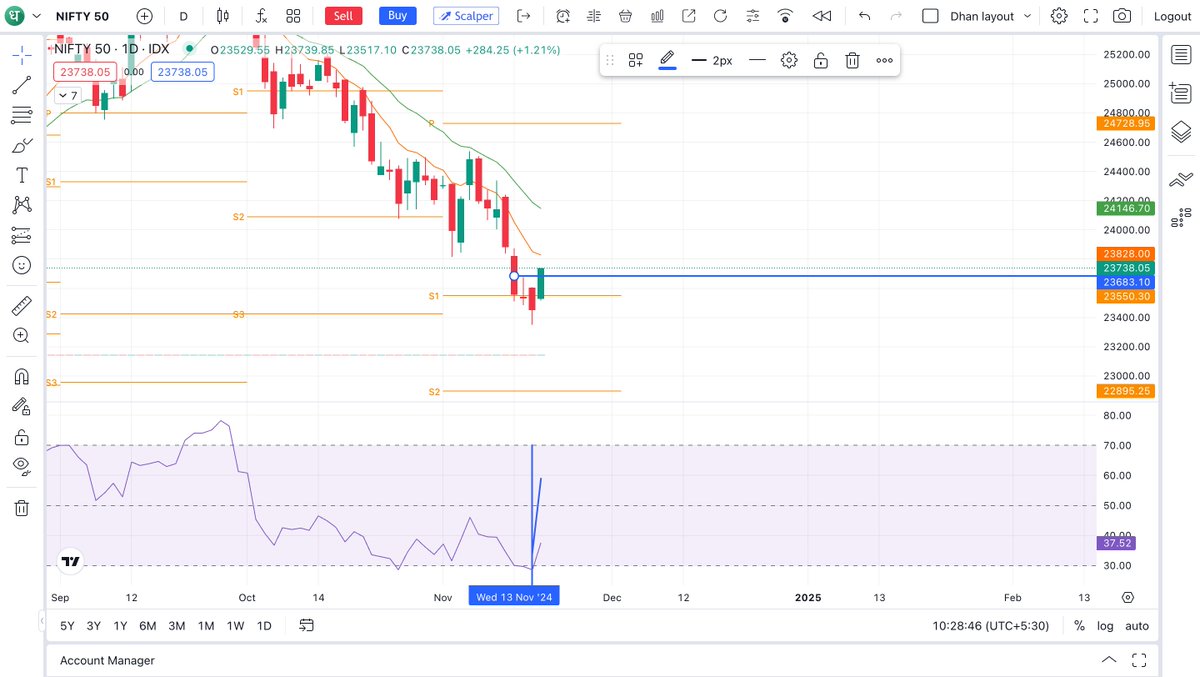The width and height of the screenshot is (1200, 677).
Task: Open the candlestick chart type menu
Action: 222,16
